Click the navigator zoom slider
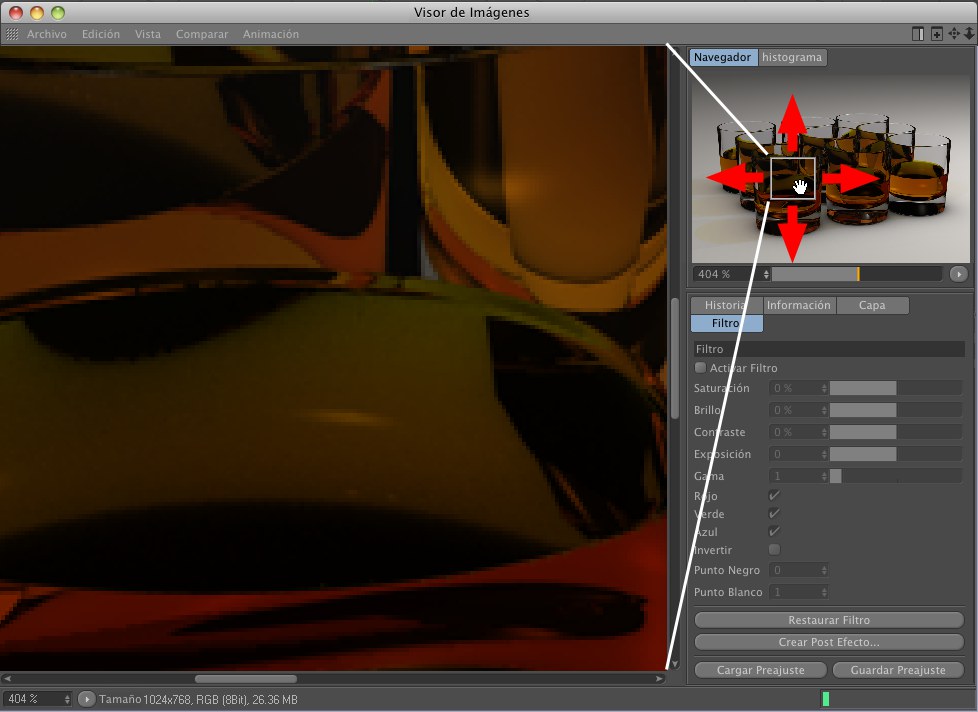This screenshot has width=978, height=712. pyautogui.click(x=856, y=274)
